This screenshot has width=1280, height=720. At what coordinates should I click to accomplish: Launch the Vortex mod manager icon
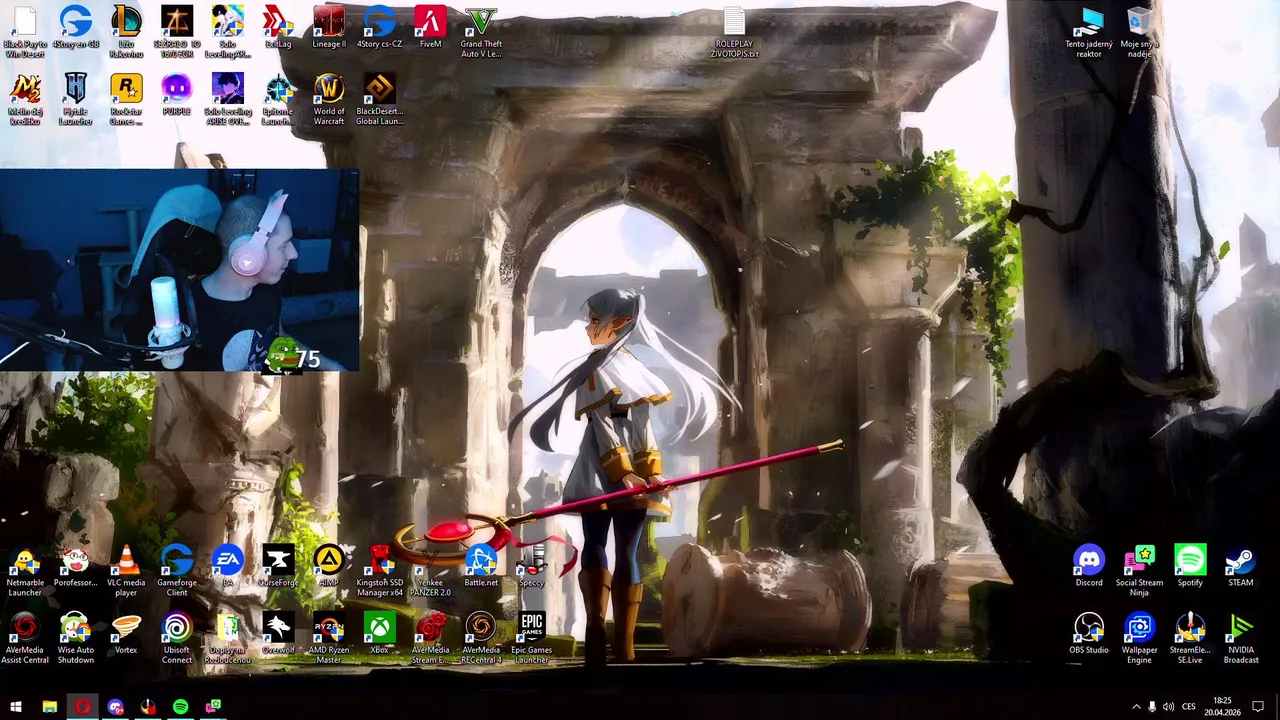tap(126, 634)
